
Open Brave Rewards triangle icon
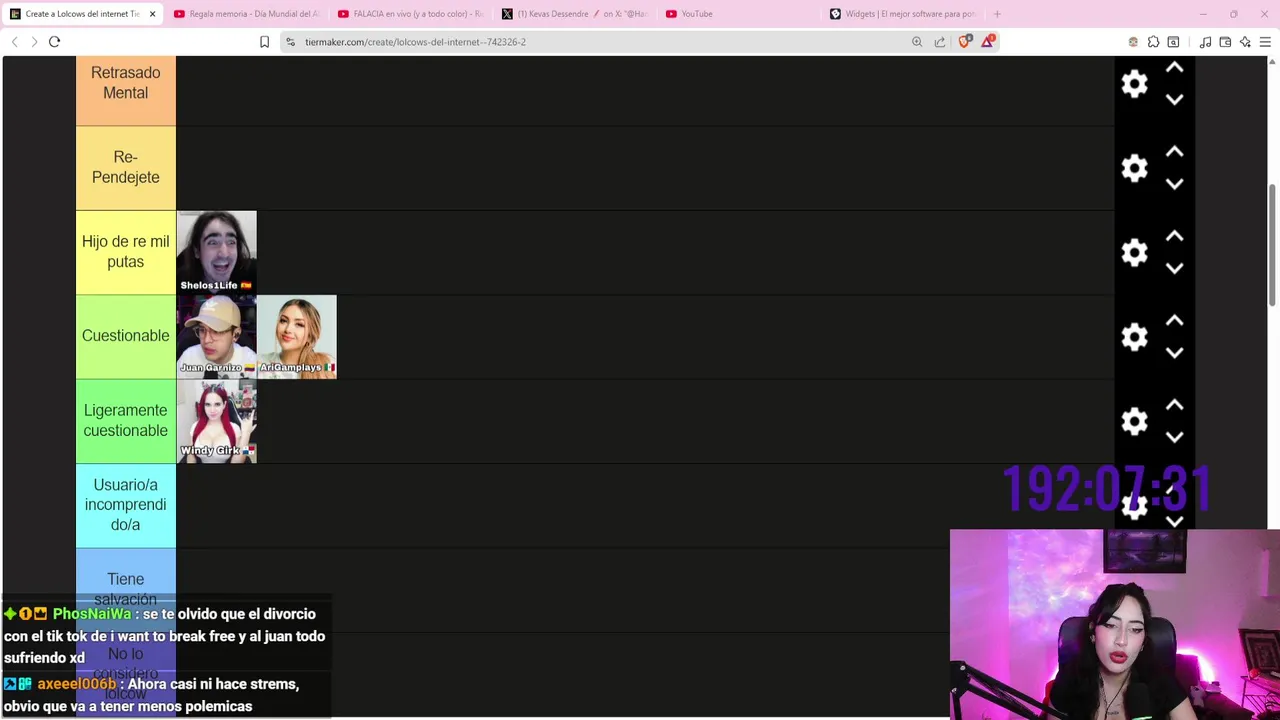(x=988, y=42)
